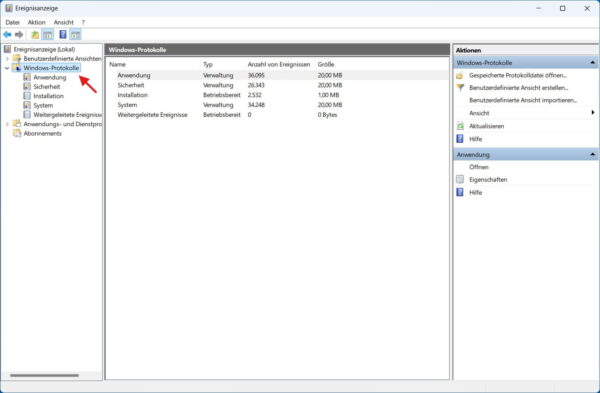Click the Anwendung log icon in tree

click(x=27, y=77)
